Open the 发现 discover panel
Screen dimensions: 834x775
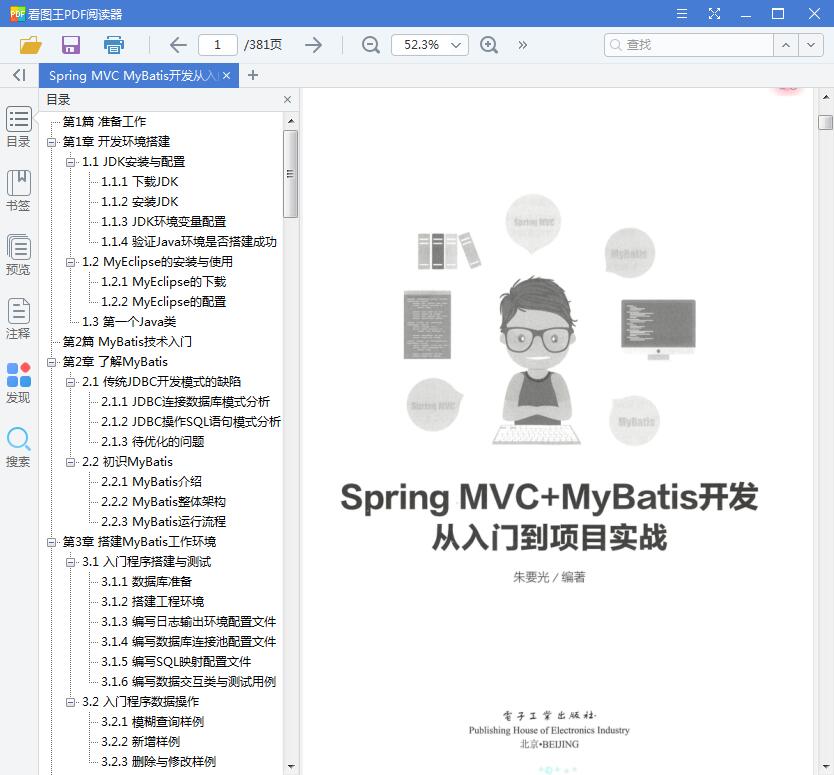pyautogui.click(x=19, y=383)
